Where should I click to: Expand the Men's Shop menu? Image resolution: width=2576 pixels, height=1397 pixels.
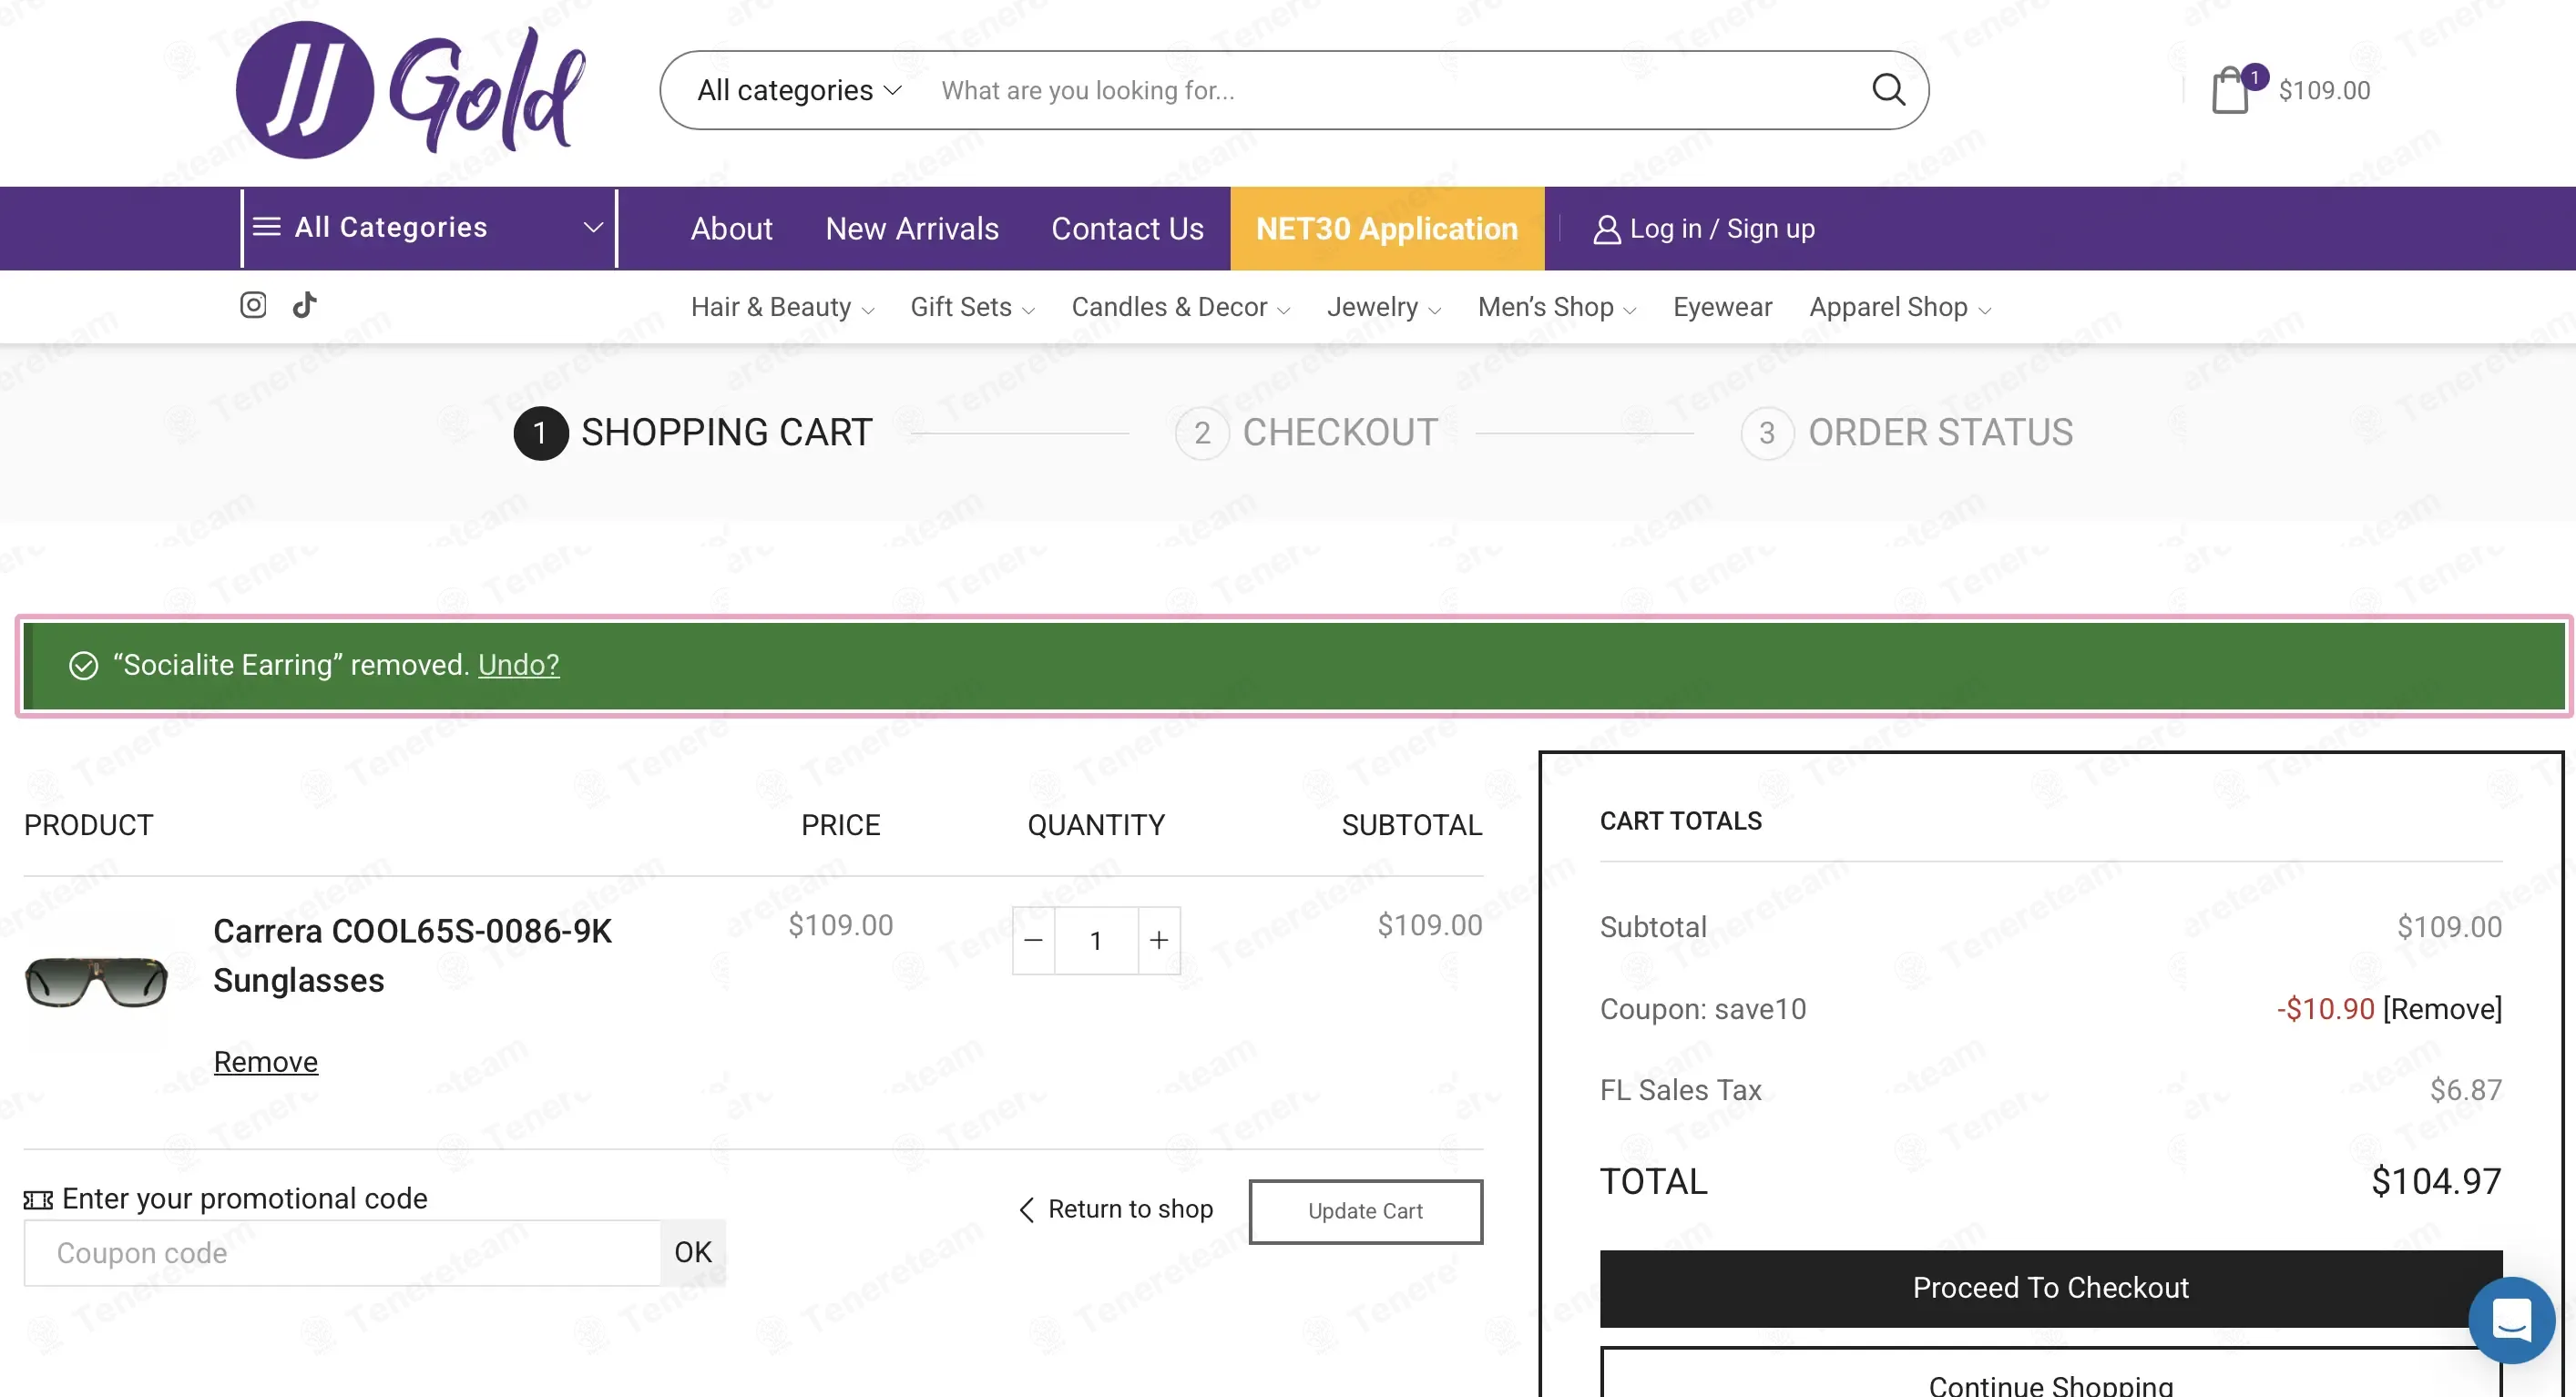pos(1557,307)
